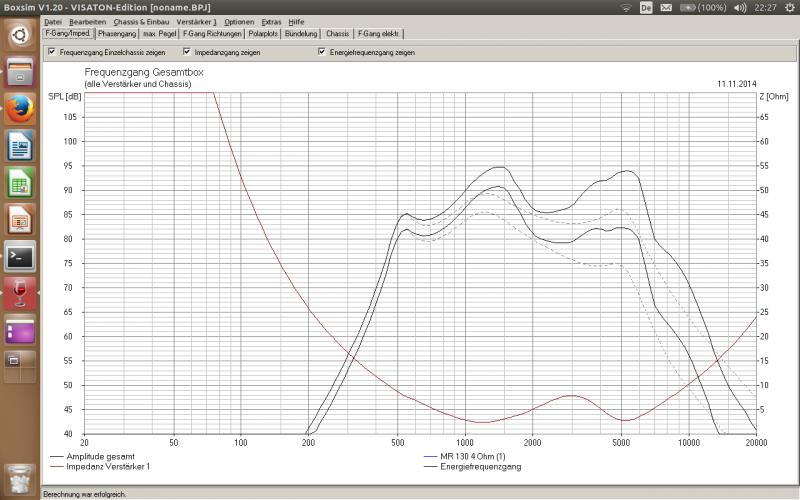Open the Datei menu
Viewport: 800px width, 500px height.
pos(53,21)
